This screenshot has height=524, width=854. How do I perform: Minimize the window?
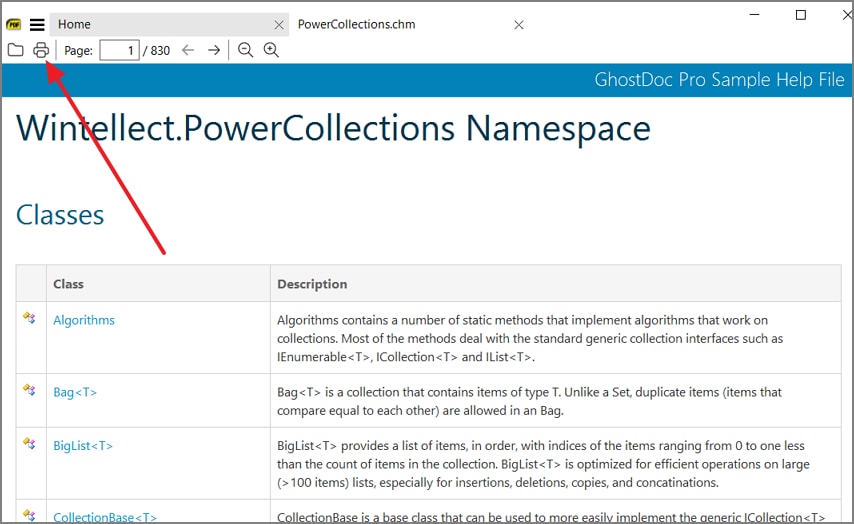(754, 15)
